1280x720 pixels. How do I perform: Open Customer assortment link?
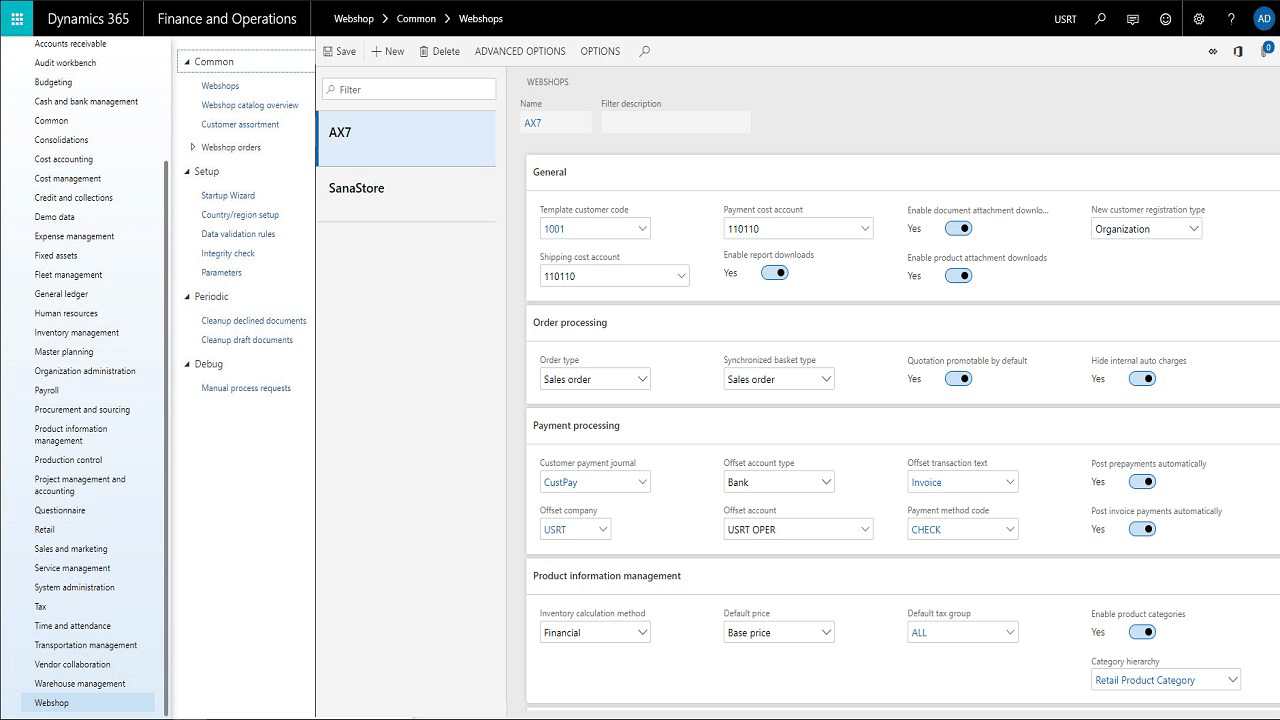pos(240,125)
